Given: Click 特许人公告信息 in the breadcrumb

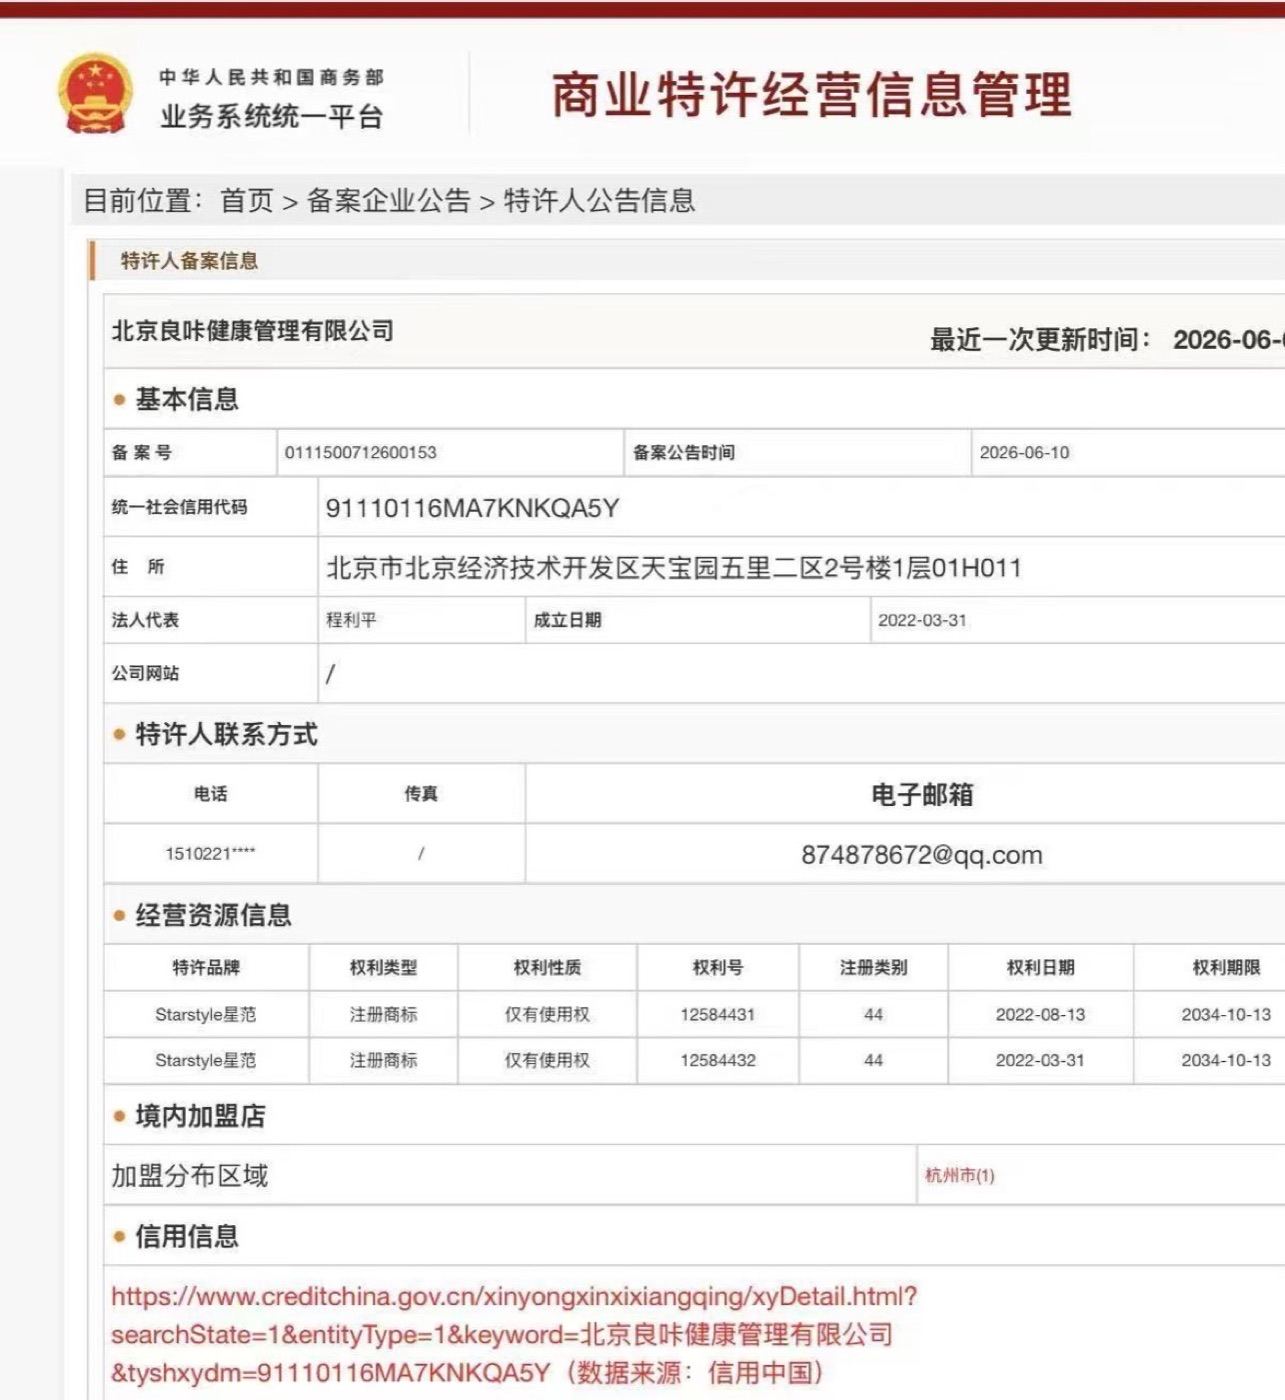Looking at the screenshot, I should 599,201.
